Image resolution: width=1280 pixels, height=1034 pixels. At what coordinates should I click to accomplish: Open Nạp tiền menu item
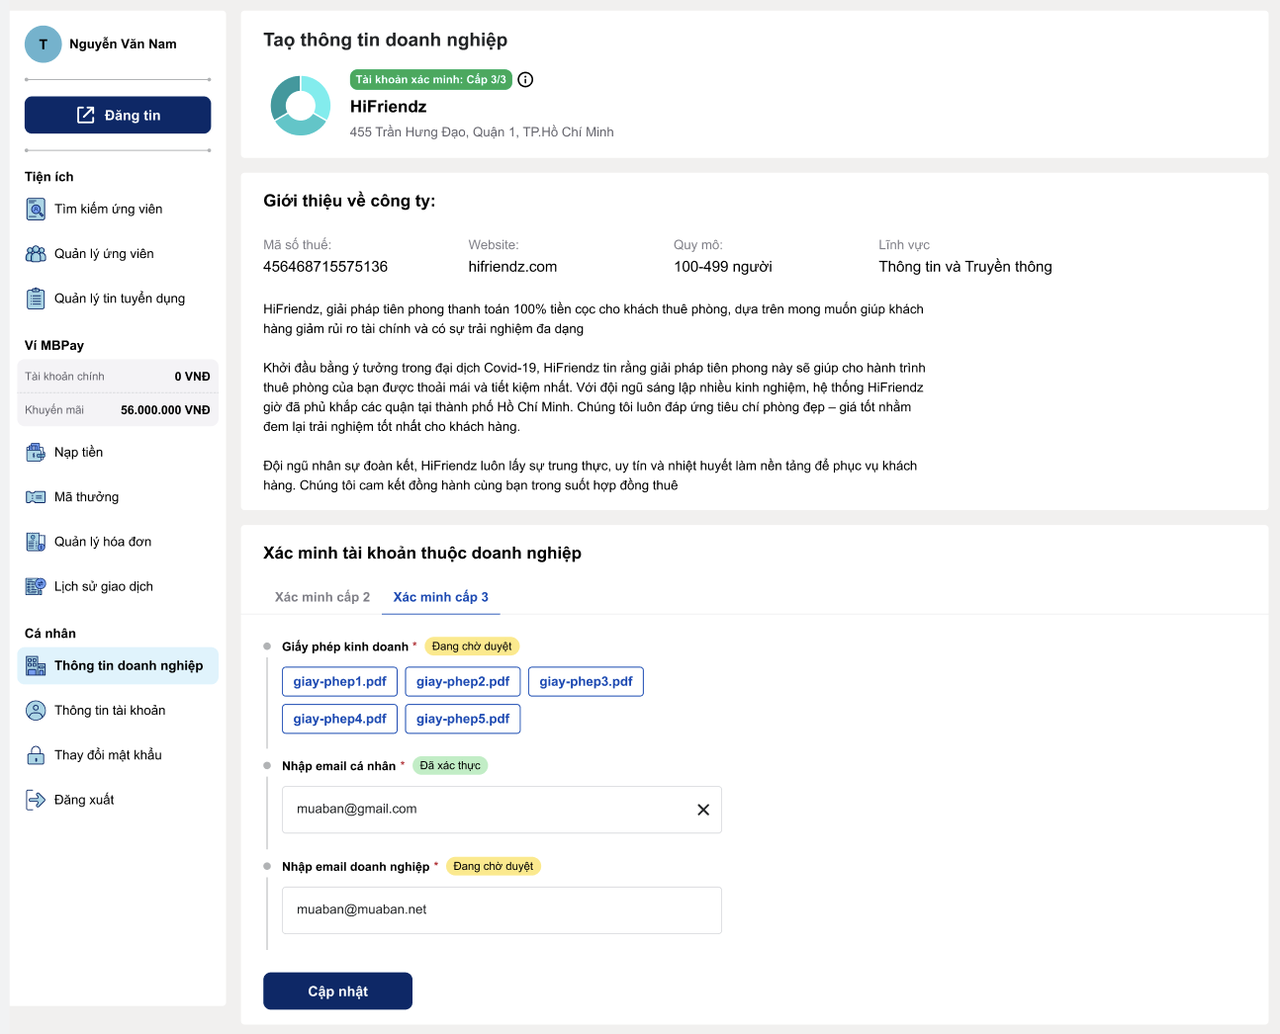tap(118, 453)
